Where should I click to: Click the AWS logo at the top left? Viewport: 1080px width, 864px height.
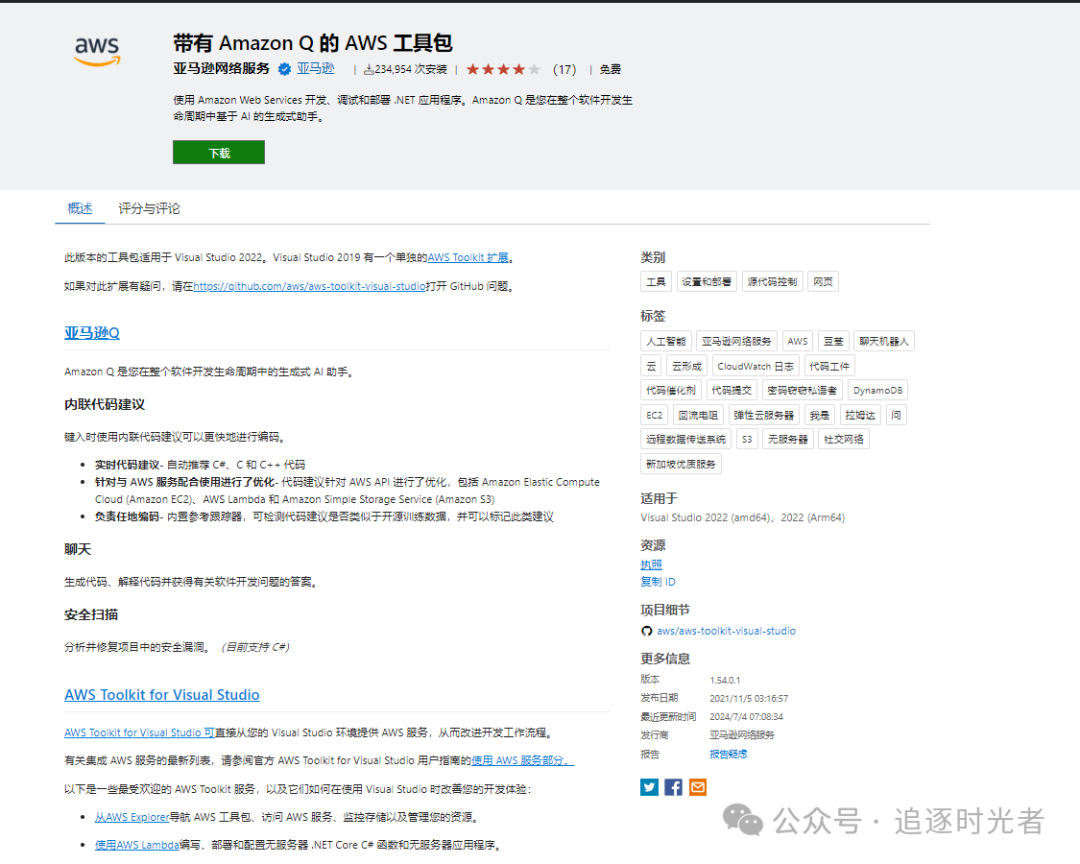point(97,51)
